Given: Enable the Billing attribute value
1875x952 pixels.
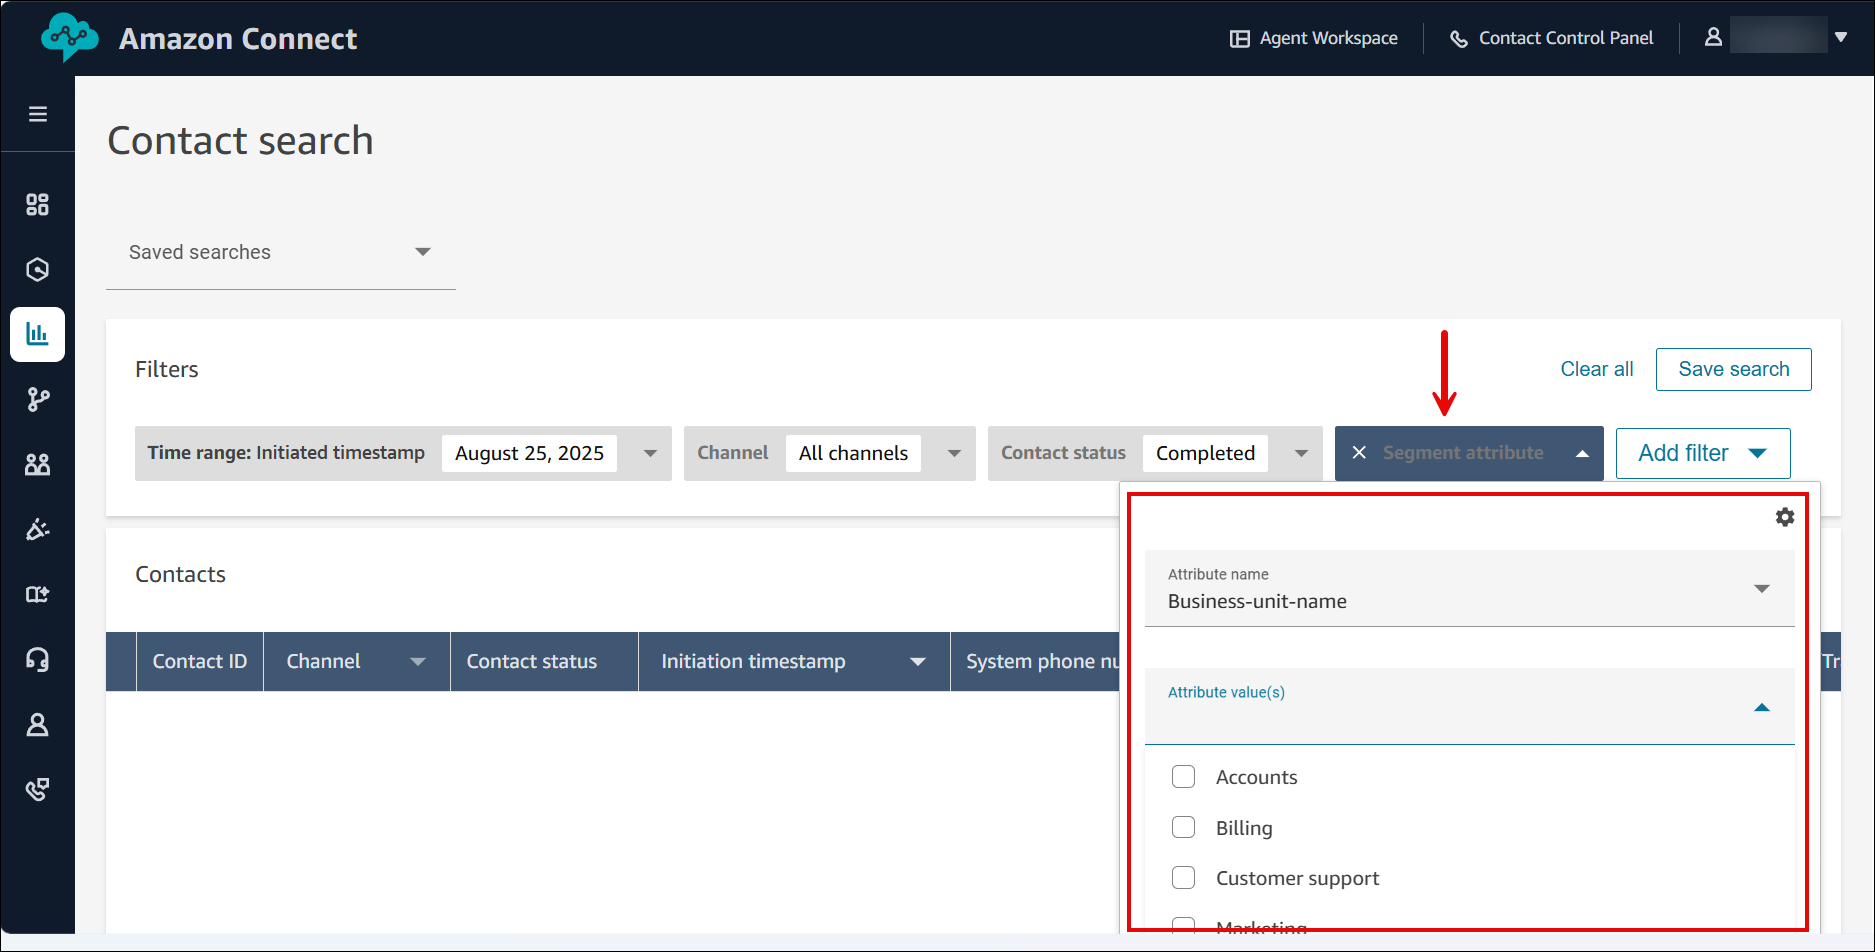Looking at the screenshot, I should click(x=1183, y=827).
